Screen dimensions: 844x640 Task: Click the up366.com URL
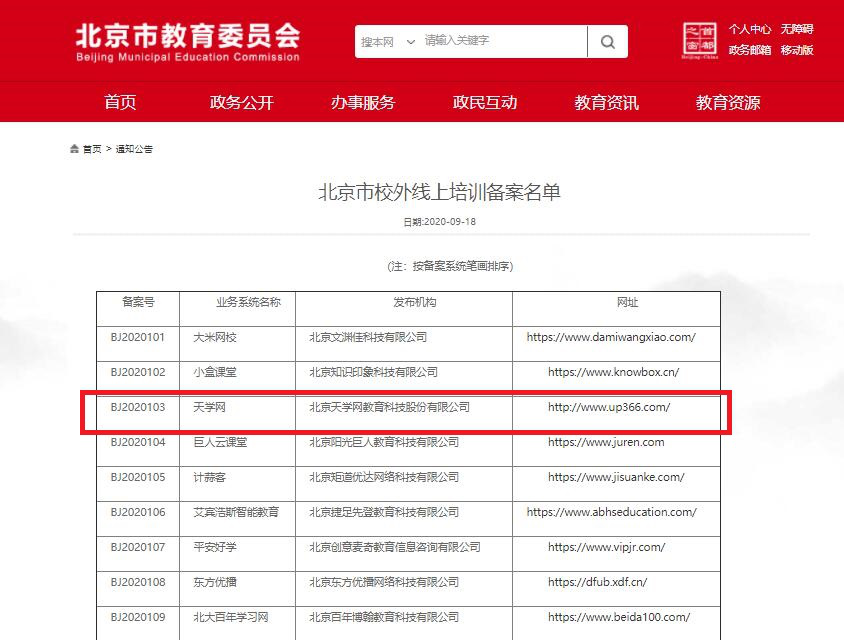(609, 407)
